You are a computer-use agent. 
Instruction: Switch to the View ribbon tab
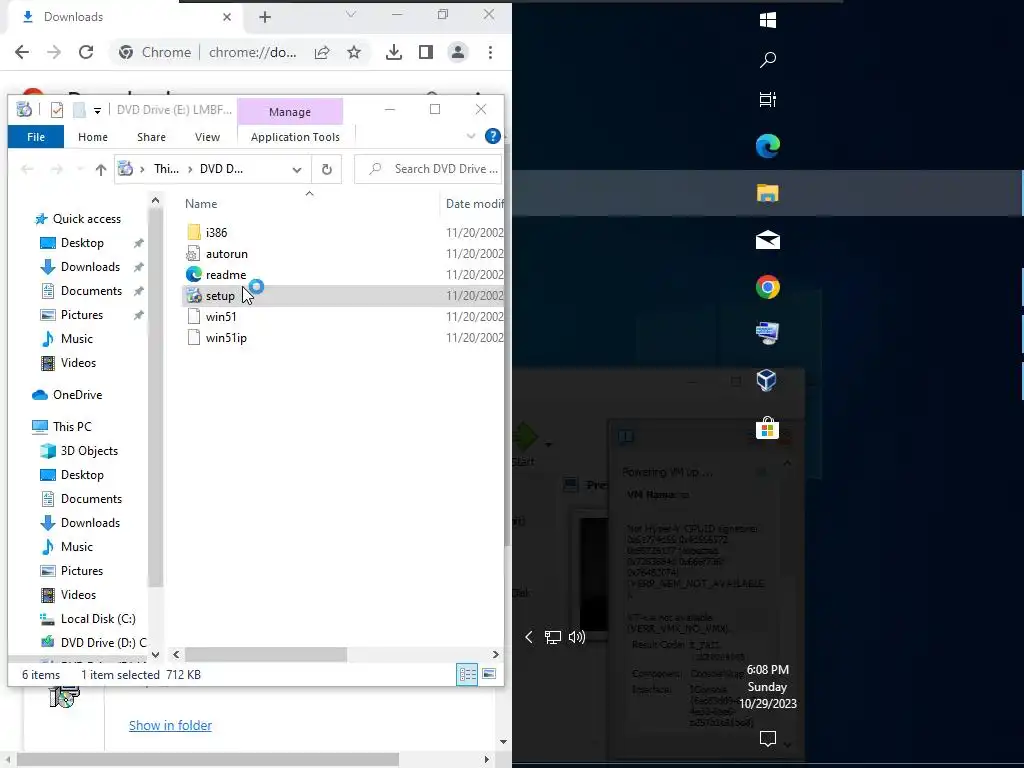tap(207, 137)
